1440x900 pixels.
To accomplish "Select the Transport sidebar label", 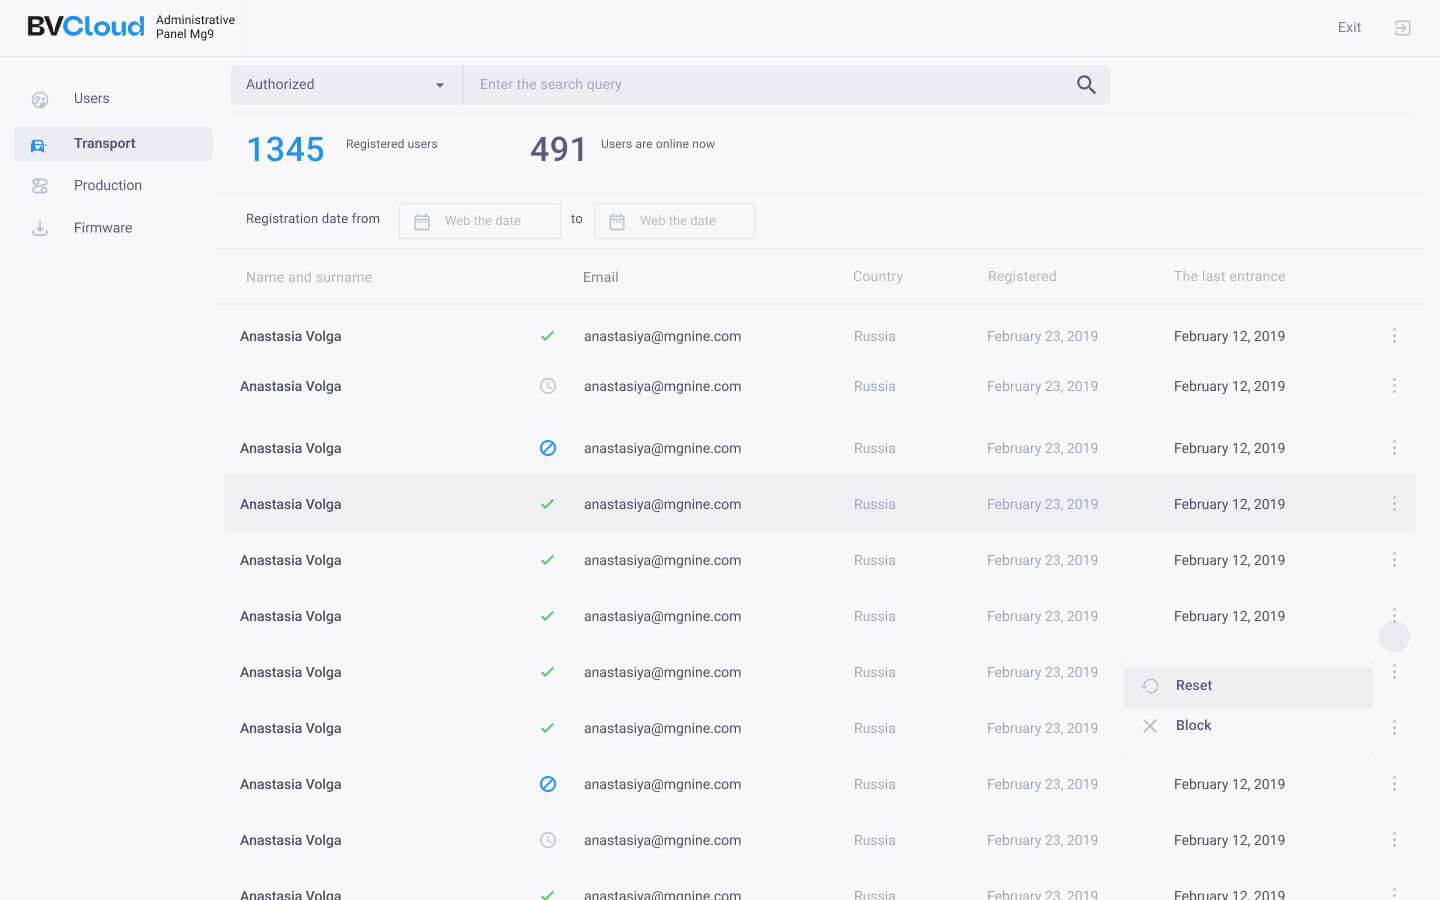I will (105, 143).
